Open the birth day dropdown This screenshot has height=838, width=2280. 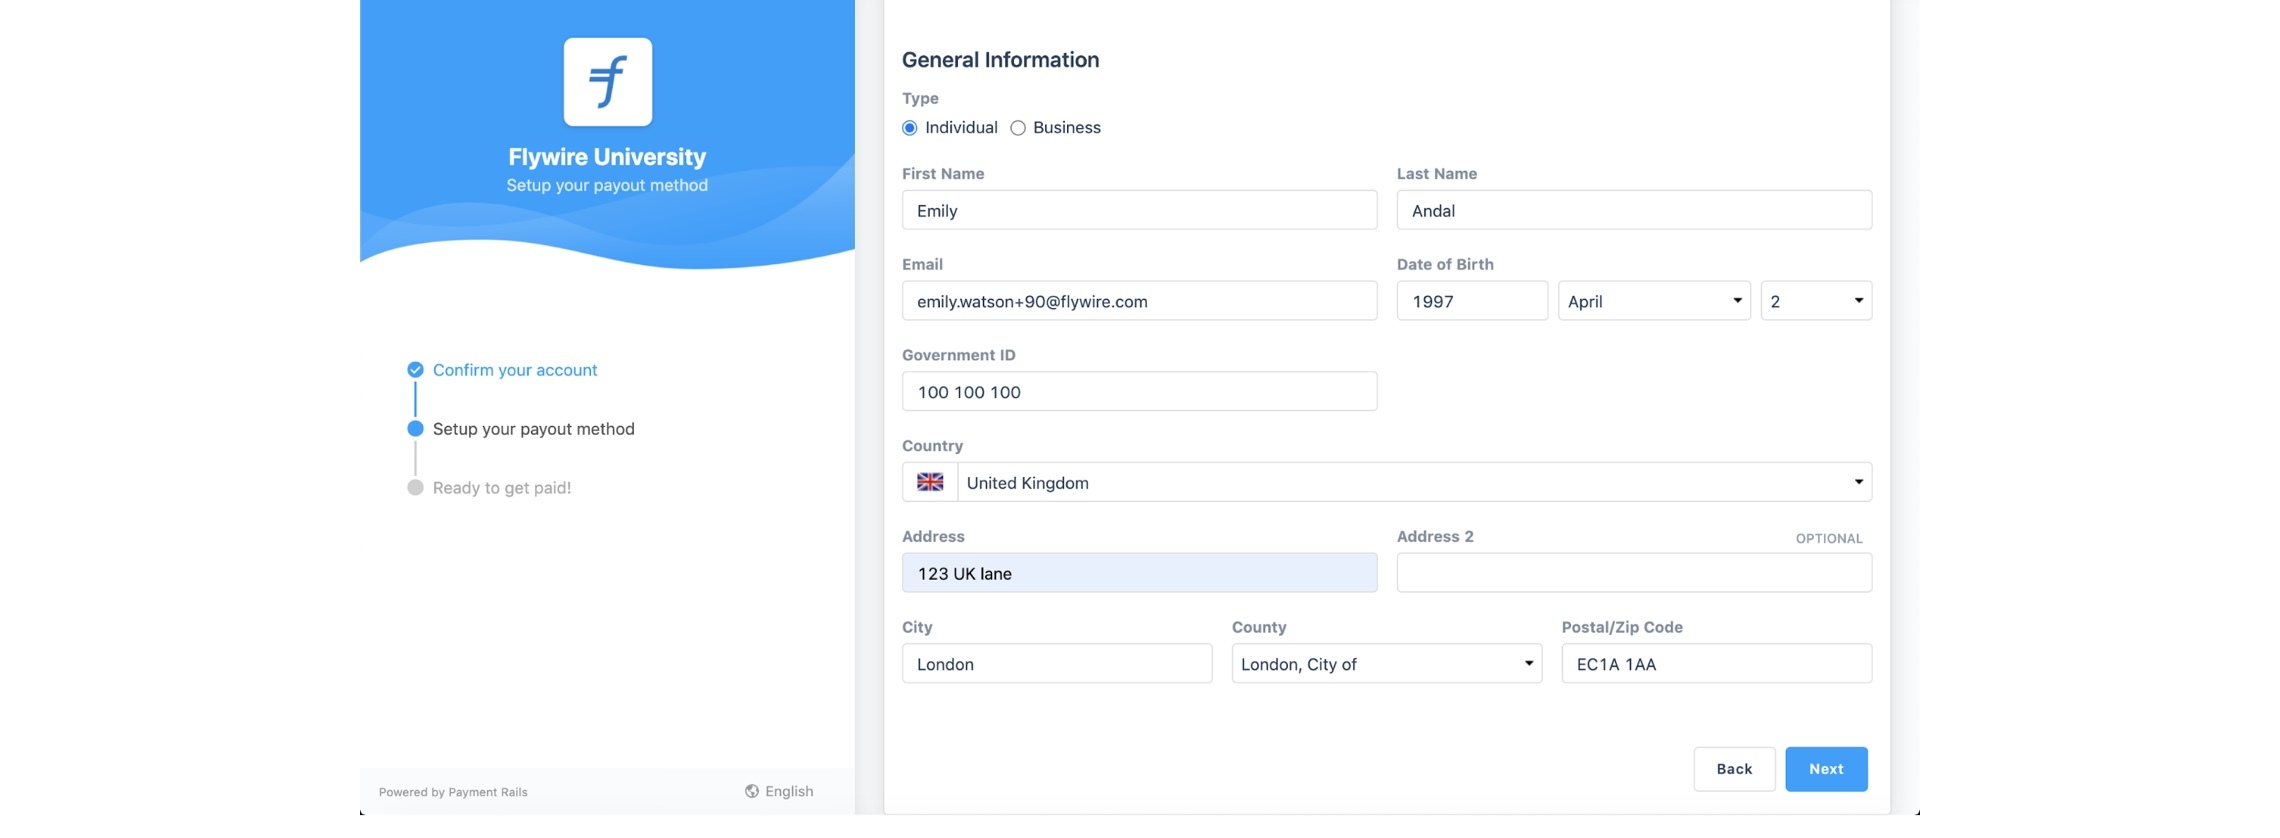click(1815, 301)
